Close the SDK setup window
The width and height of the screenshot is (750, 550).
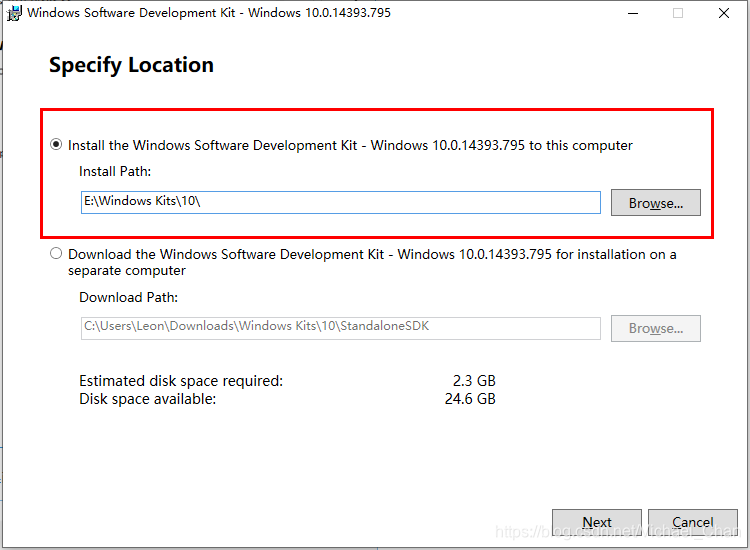724,13
